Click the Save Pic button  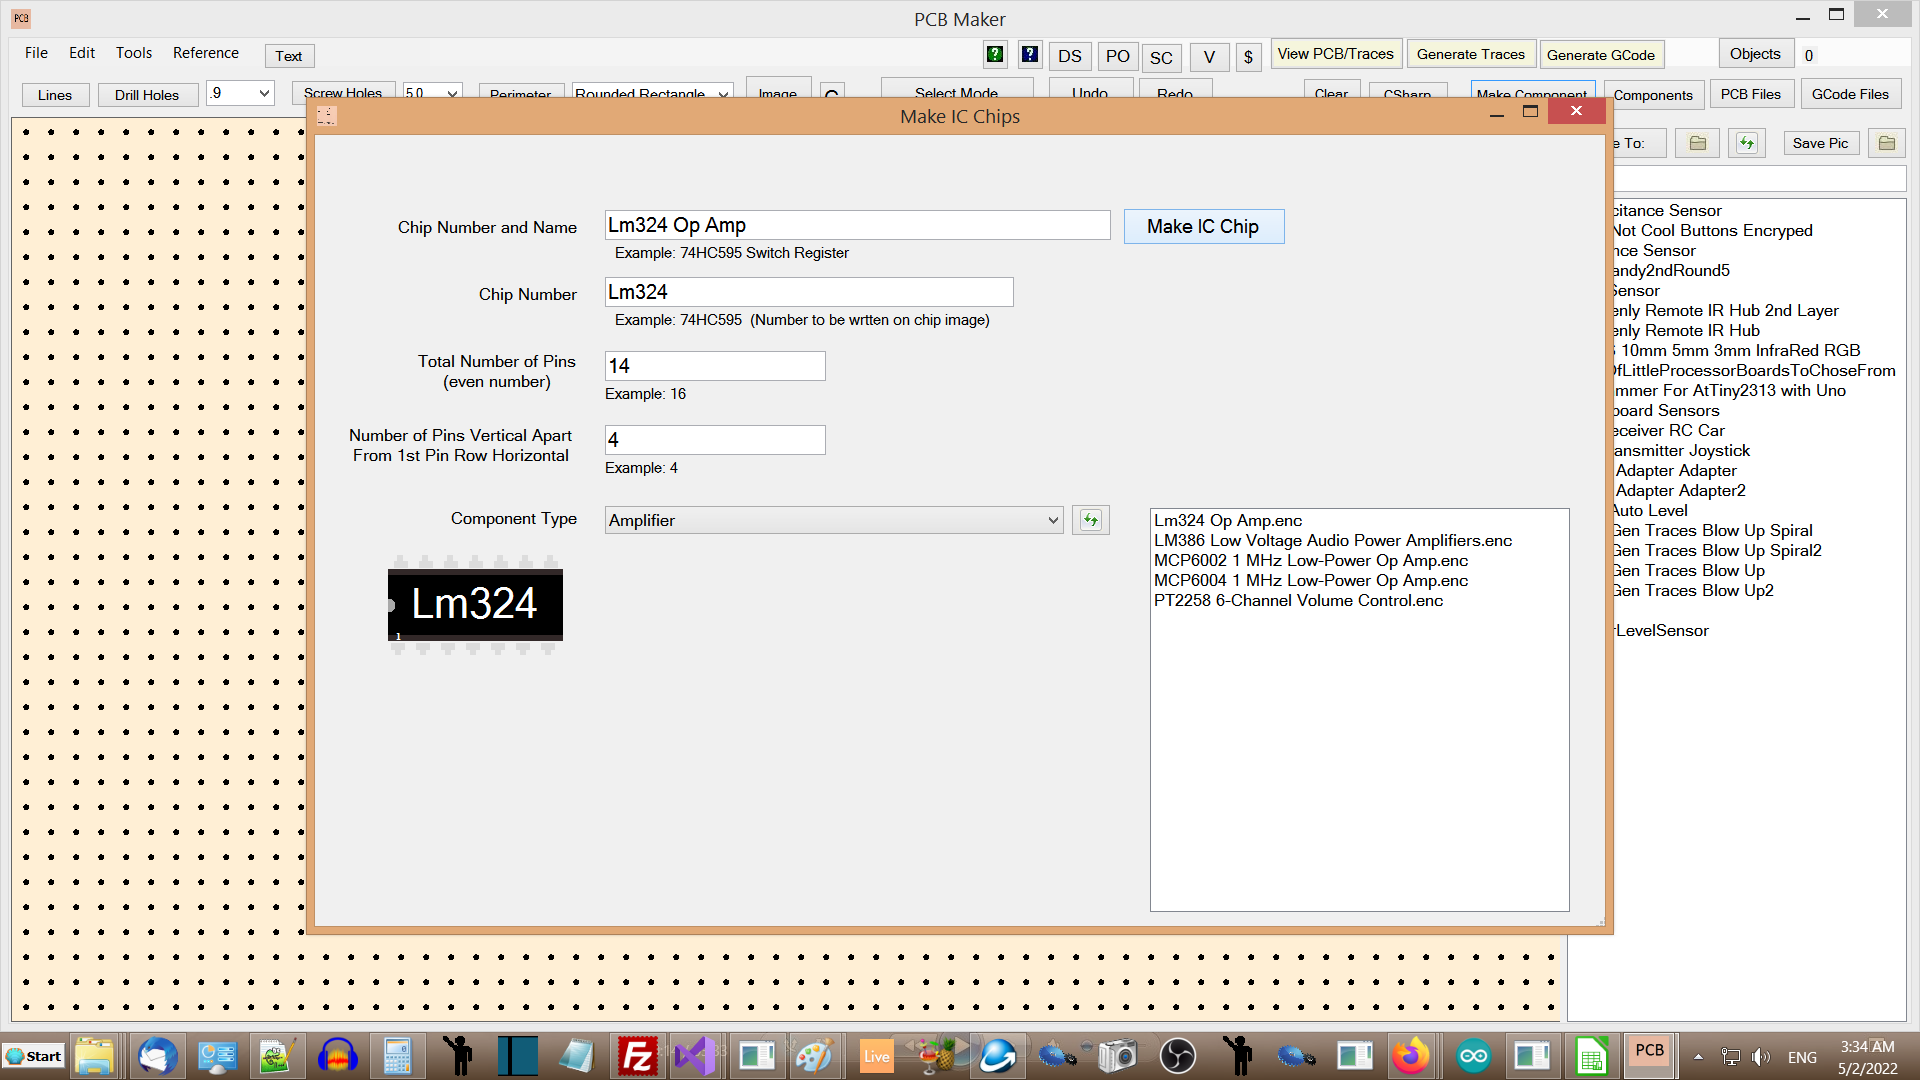(x=1820, y=143)
